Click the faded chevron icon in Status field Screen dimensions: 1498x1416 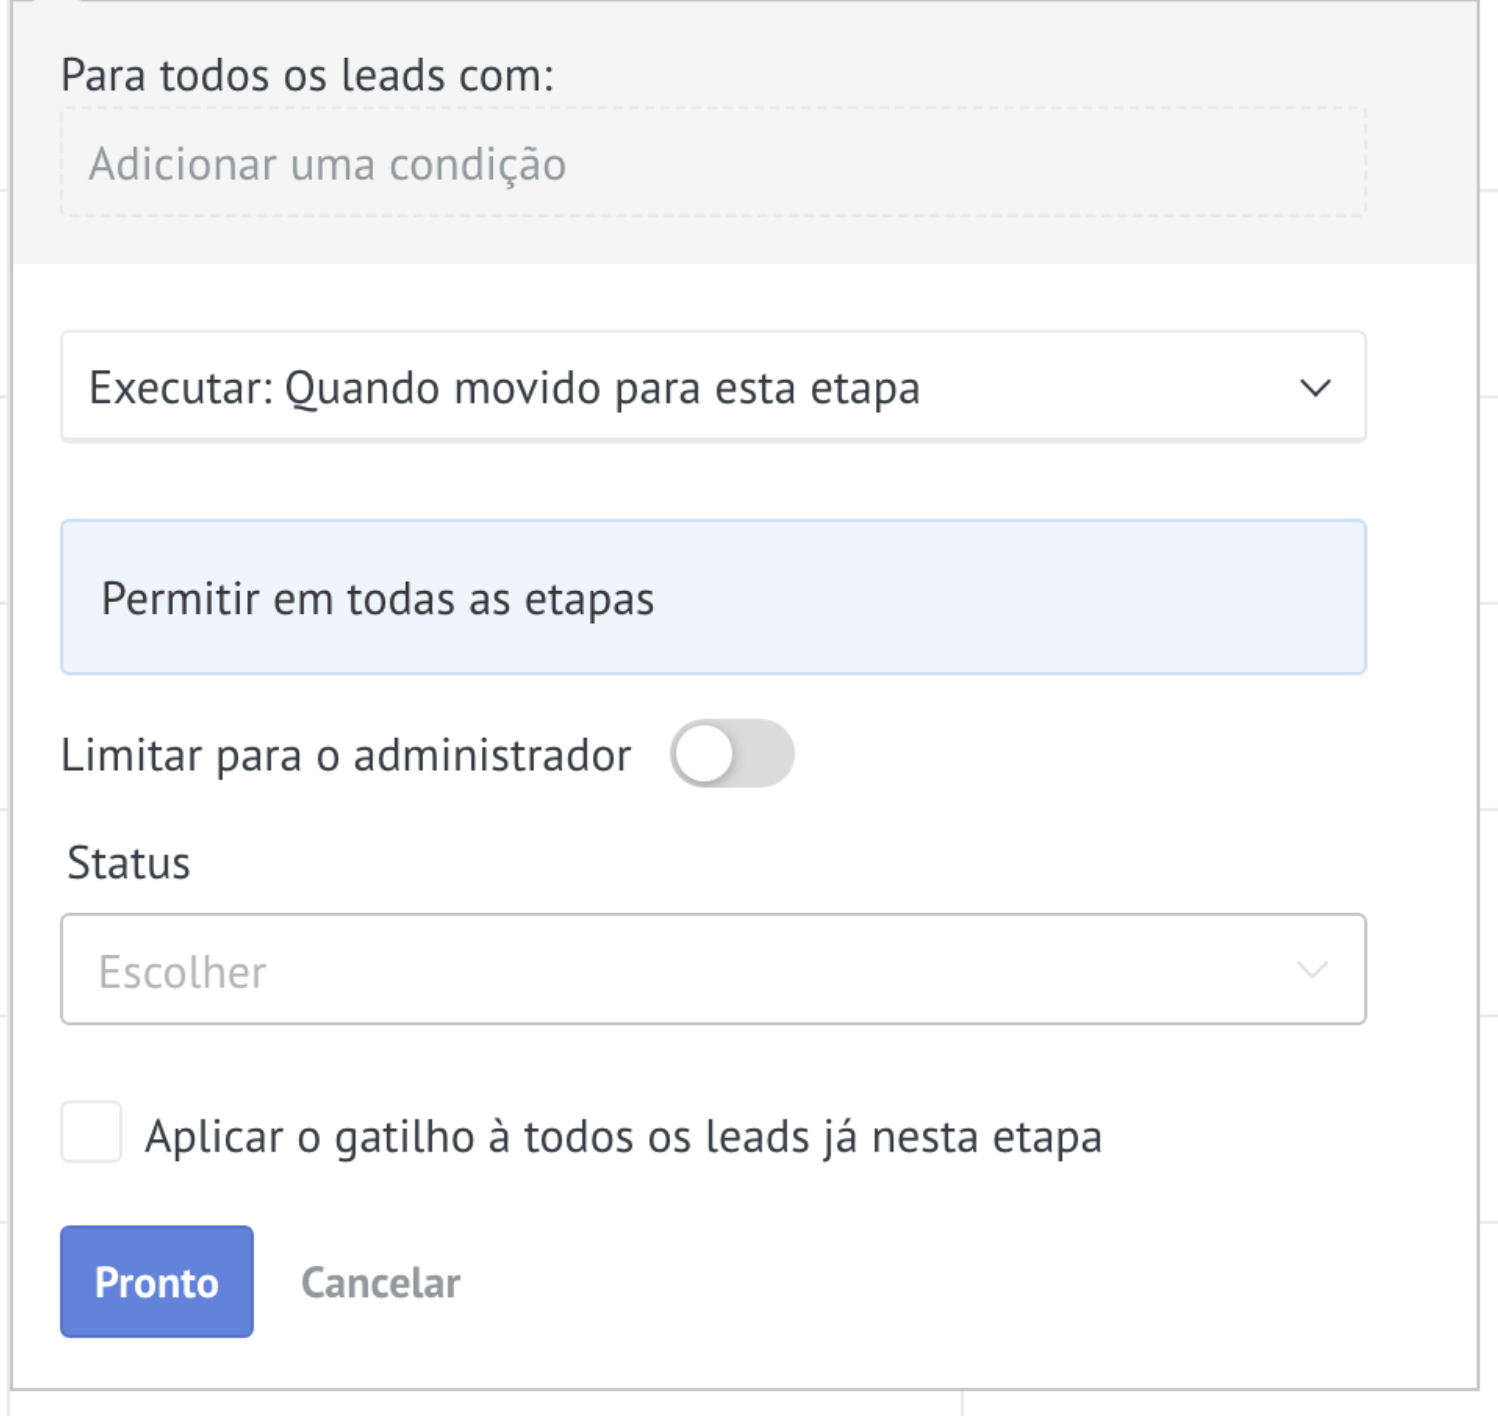pos(1311,969)
